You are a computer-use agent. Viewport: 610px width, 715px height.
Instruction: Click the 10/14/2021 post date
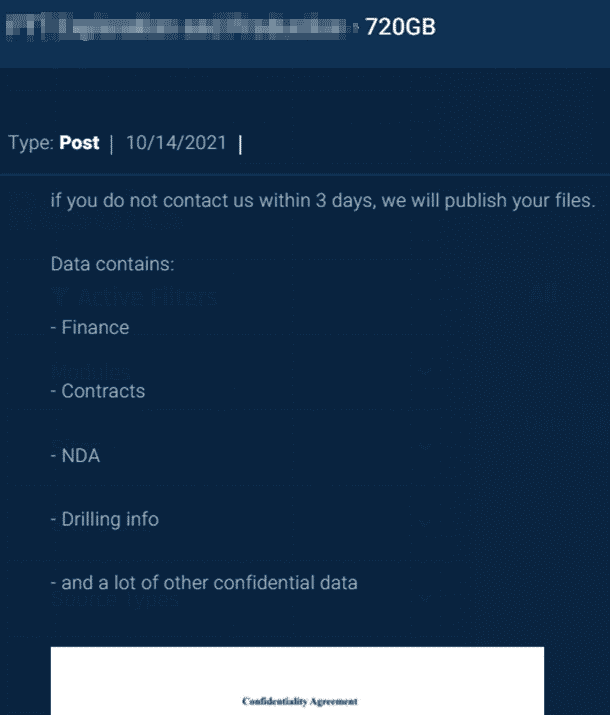[175, 143]
